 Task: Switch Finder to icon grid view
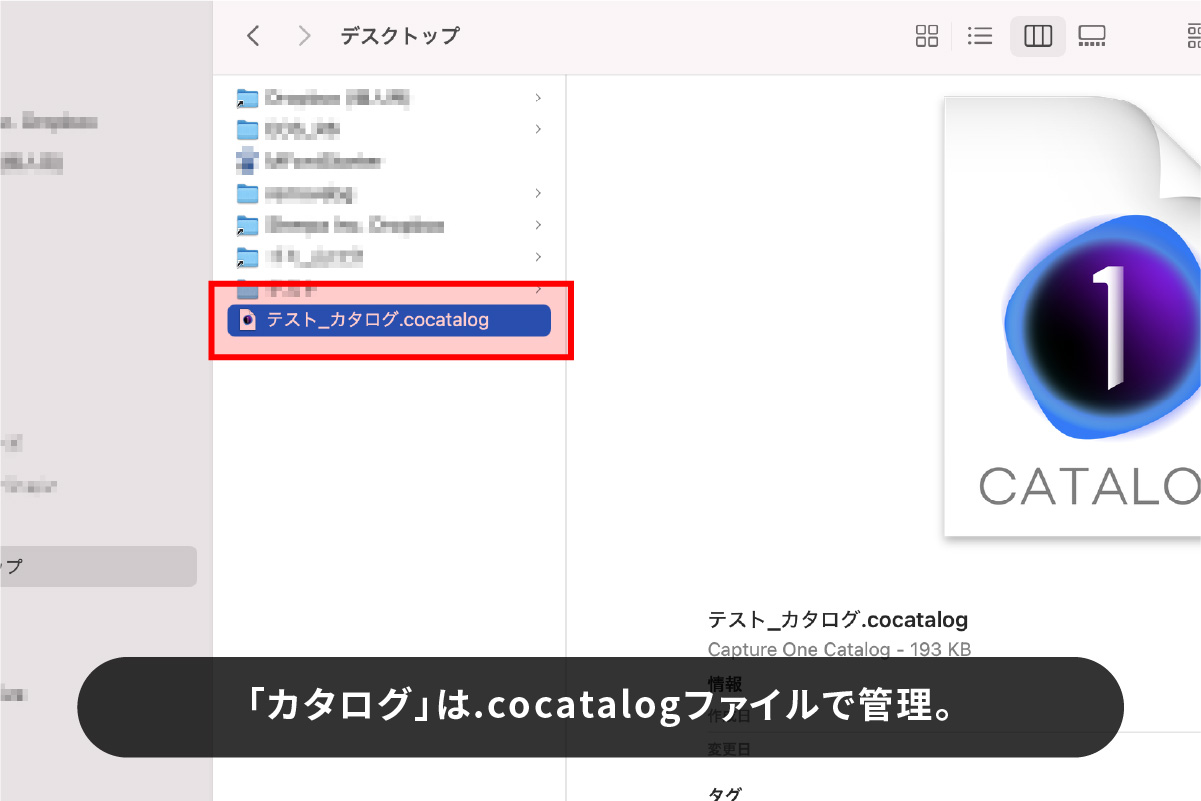coord(927,37)
